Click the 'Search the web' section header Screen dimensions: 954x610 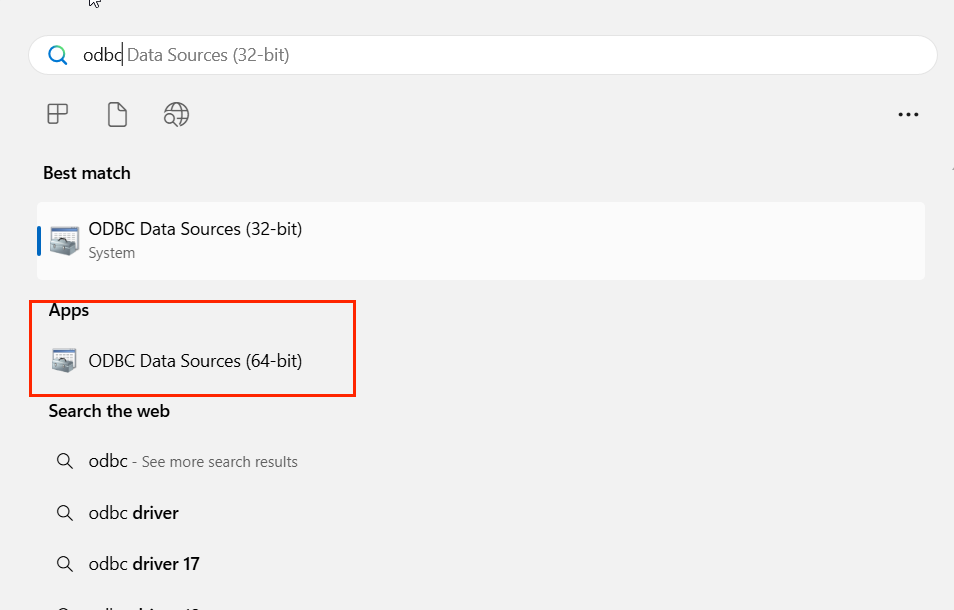click(109, 411)
